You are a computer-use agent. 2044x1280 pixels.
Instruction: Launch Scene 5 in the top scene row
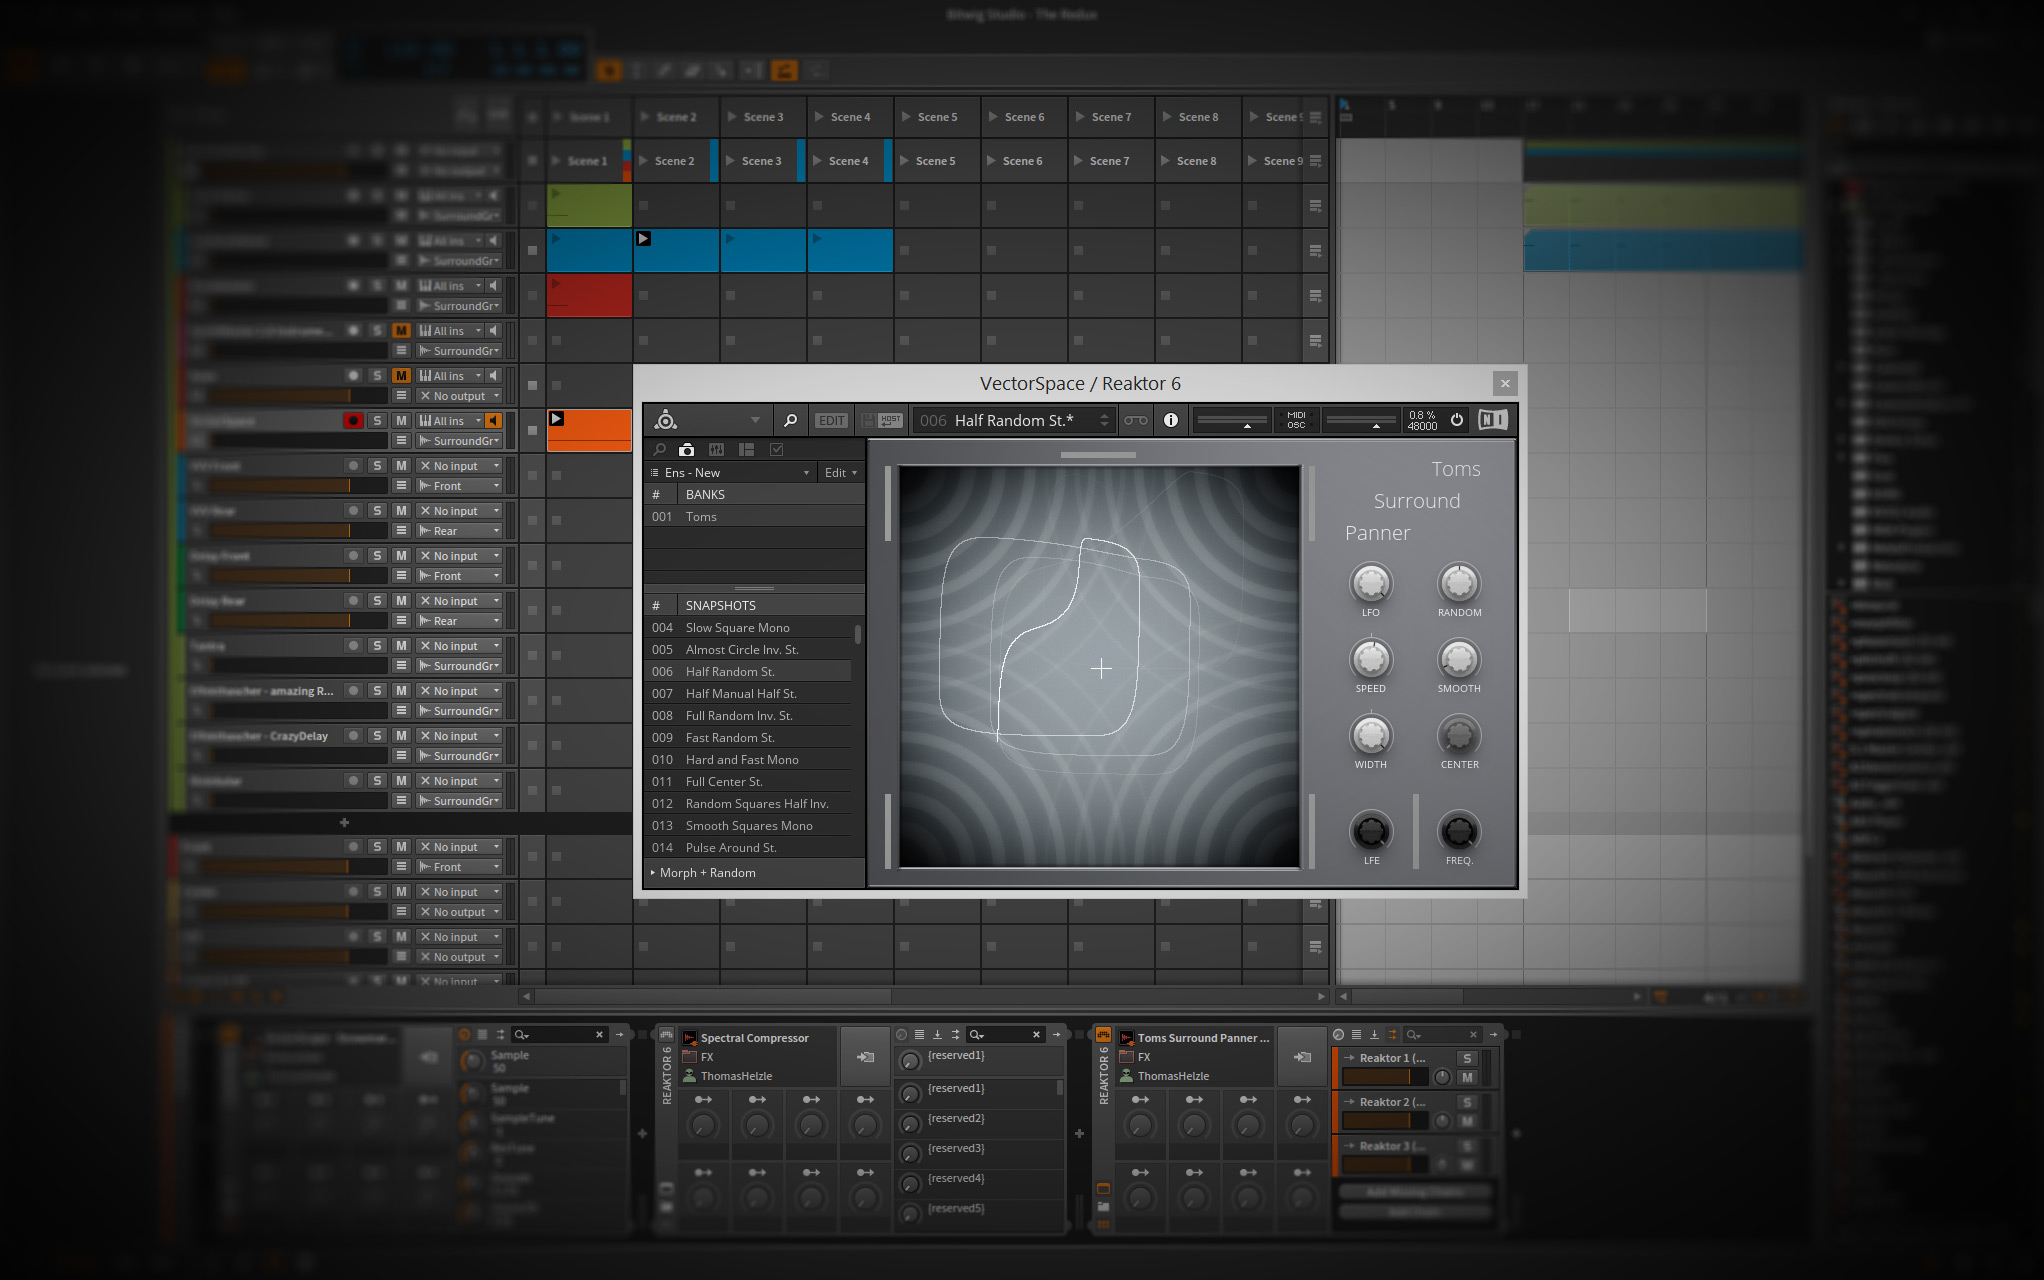tap(906, 117)
